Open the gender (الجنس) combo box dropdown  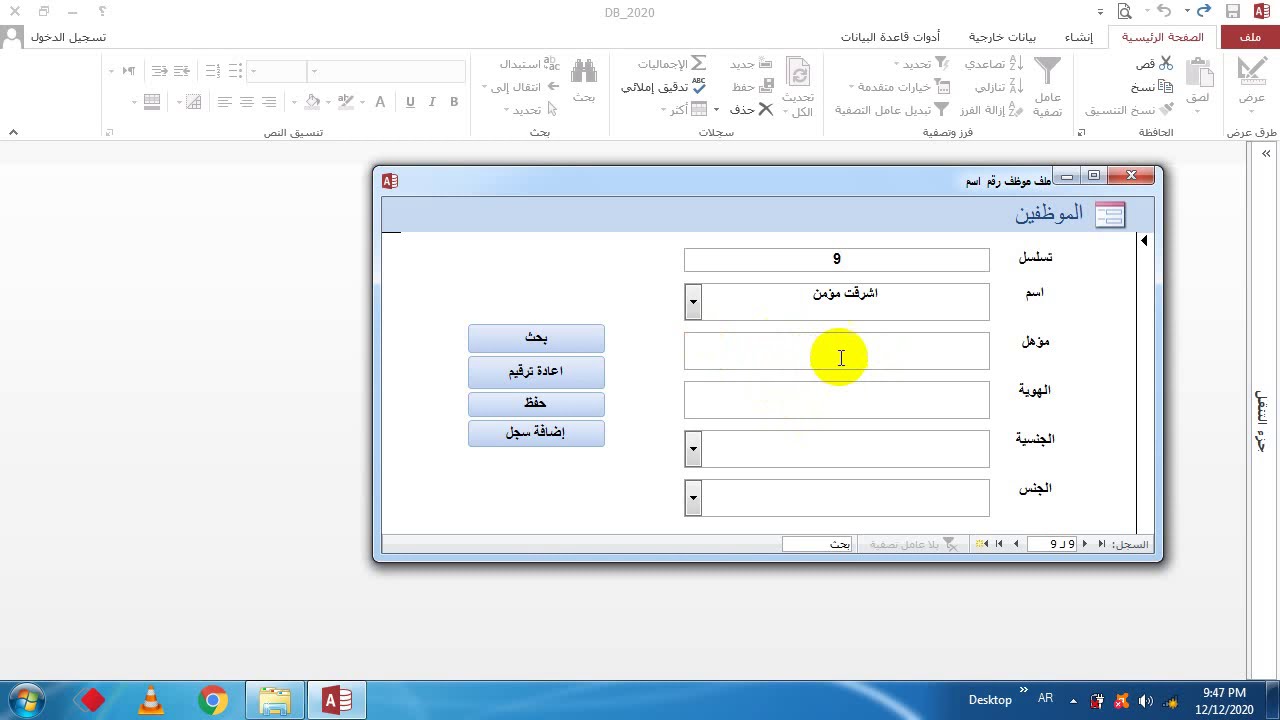pos(693,498)
